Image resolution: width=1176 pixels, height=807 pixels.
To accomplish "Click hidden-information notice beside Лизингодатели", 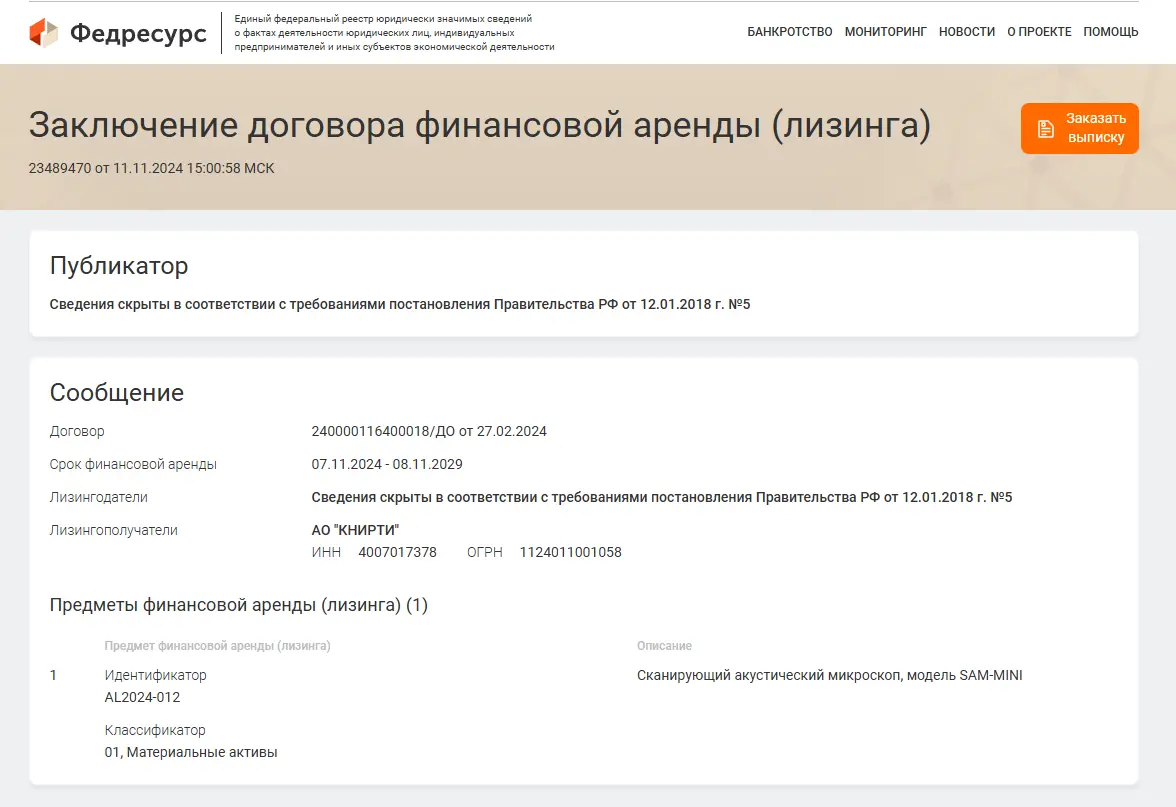I will coord(662,497).
